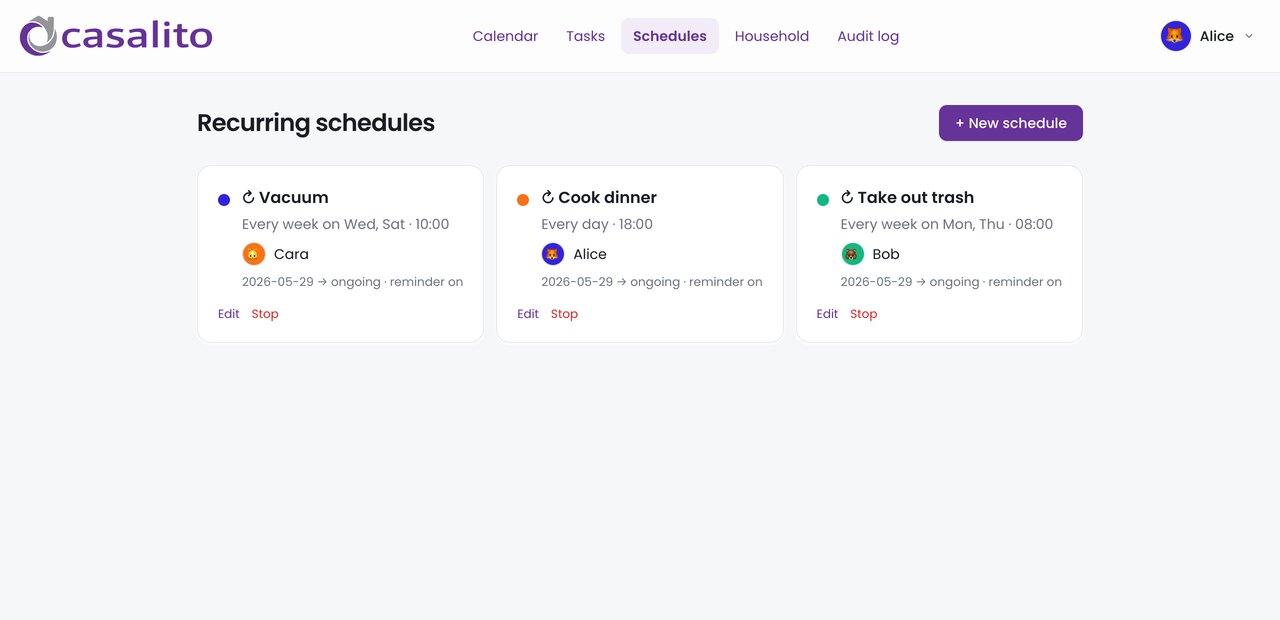Open the Household section

772,36
